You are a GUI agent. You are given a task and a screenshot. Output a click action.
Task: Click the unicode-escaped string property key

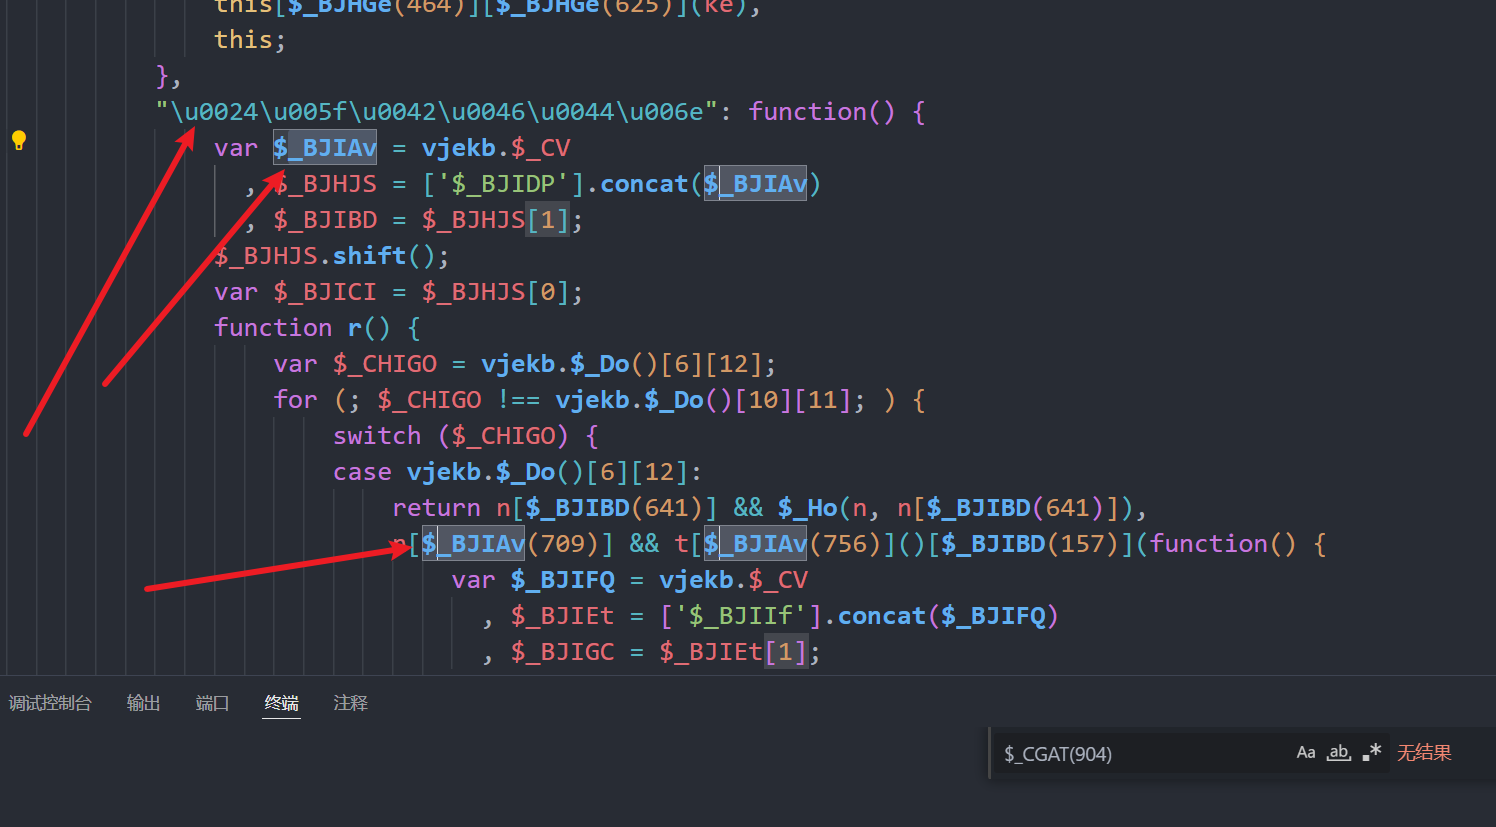pyautogui.click(x=437, y=111)
